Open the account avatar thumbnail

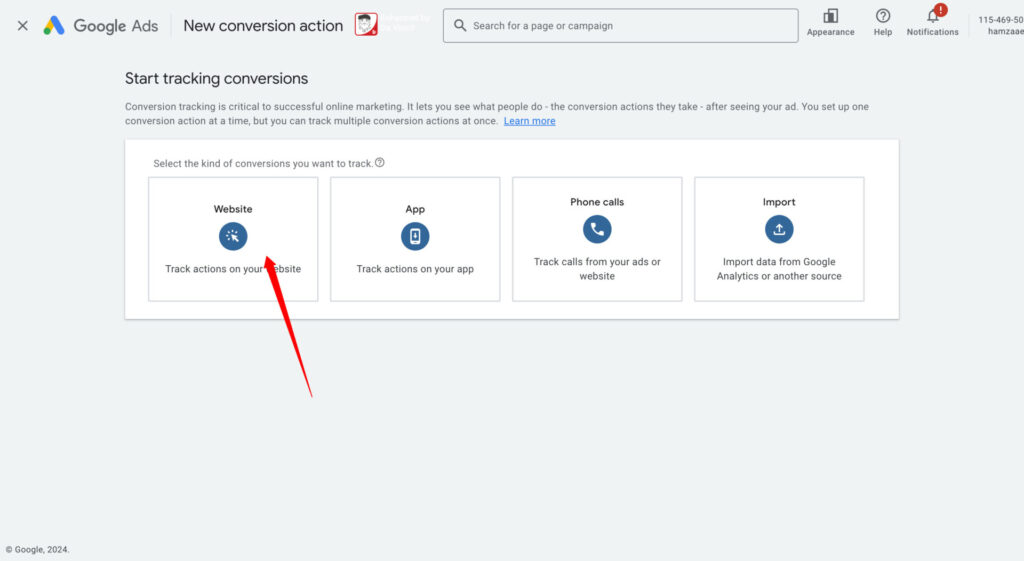[366, 25]
